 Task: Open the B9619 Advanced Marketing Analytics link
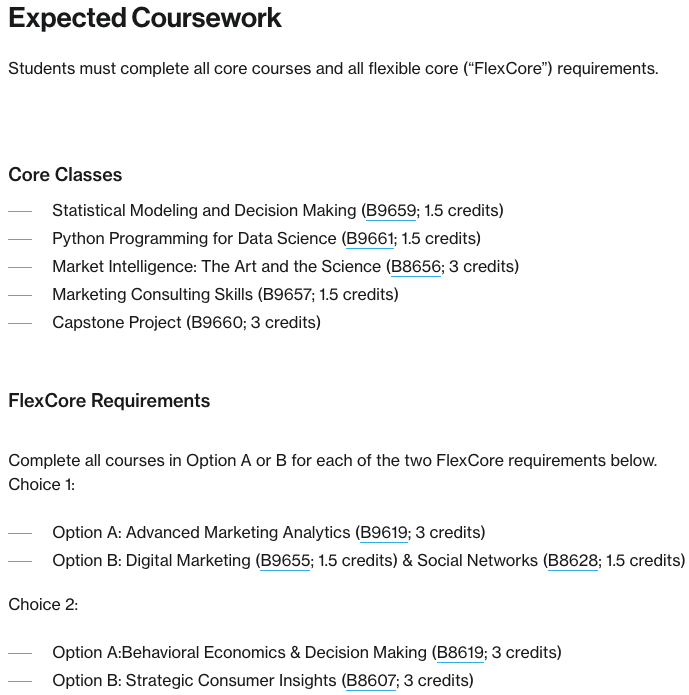384,533
